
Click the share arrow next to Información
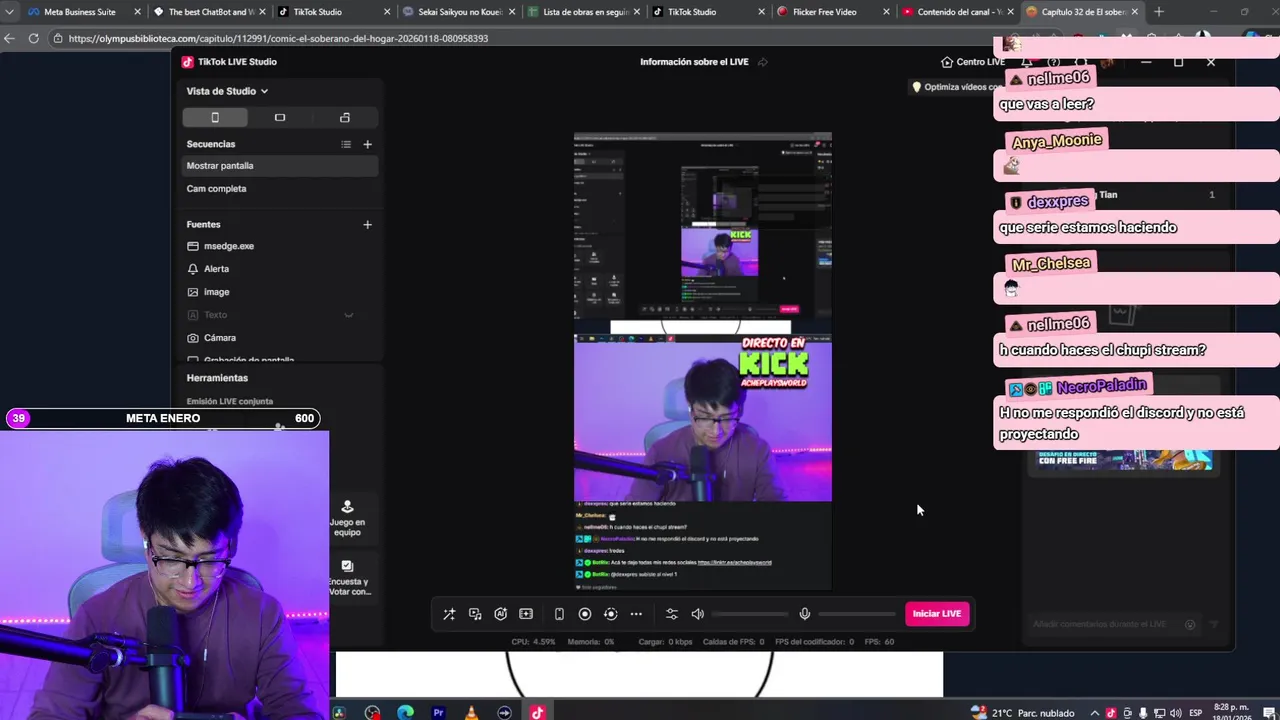pos(763,62)
